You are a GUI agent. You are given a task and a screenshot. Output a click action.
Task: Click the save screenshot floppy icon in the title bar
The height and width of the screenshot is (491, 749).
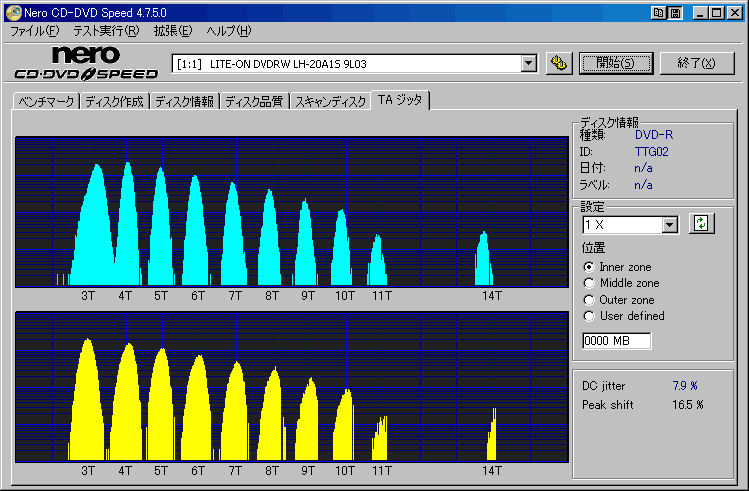[x=675, y=13]
